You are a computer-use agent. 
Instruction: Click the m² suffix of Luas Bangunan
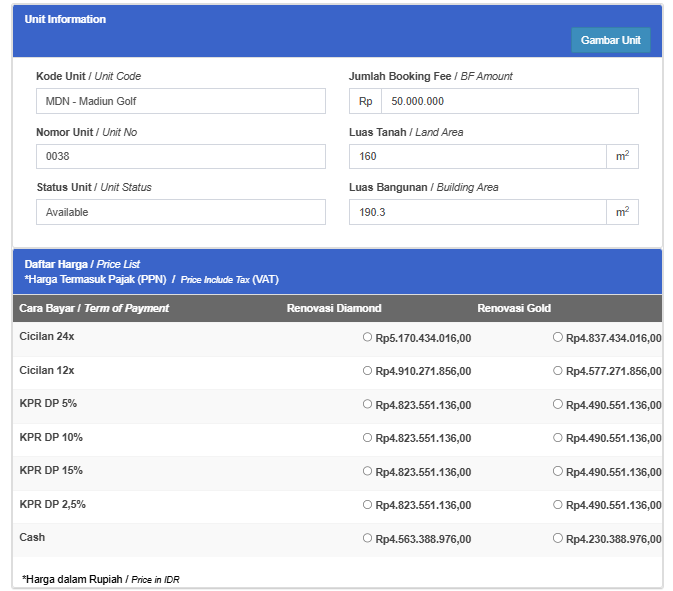pos(622,212)
